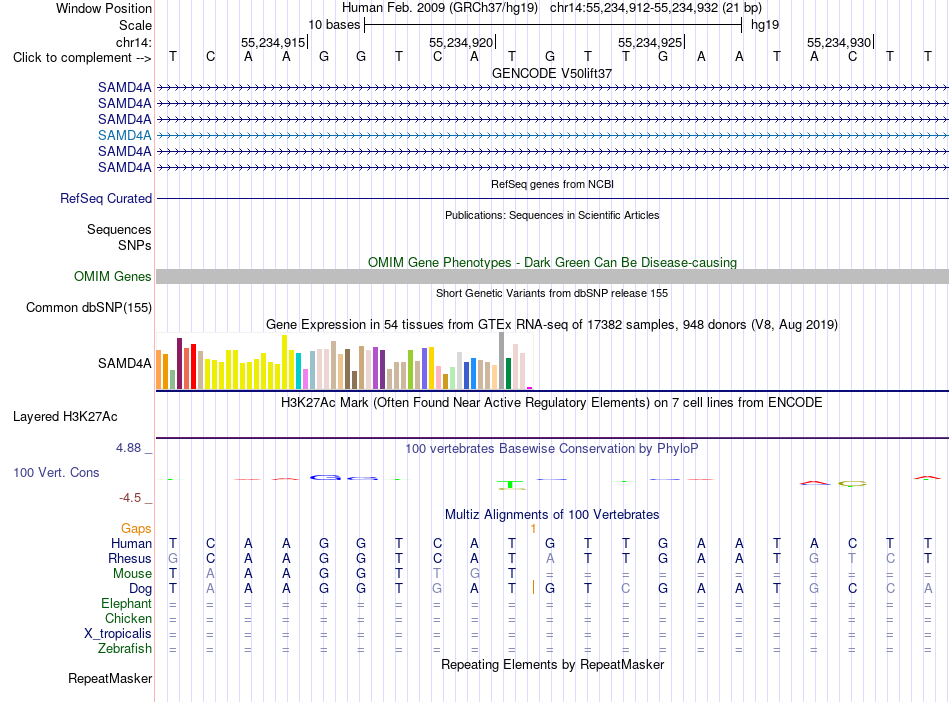This screenshot has height=702, width=950.
Task: Click the 100 Vert. Cons track label
Action: [x=56, y=472]
